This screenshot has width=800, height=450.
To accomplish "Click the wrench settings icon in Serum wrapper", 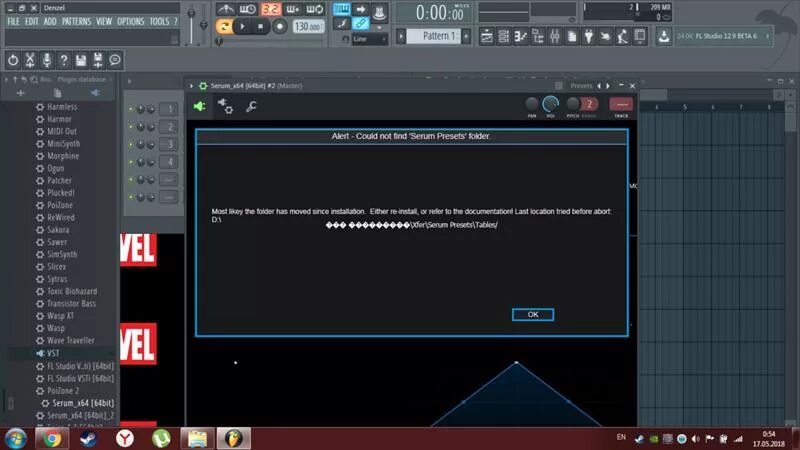I will tap(251, 106).
